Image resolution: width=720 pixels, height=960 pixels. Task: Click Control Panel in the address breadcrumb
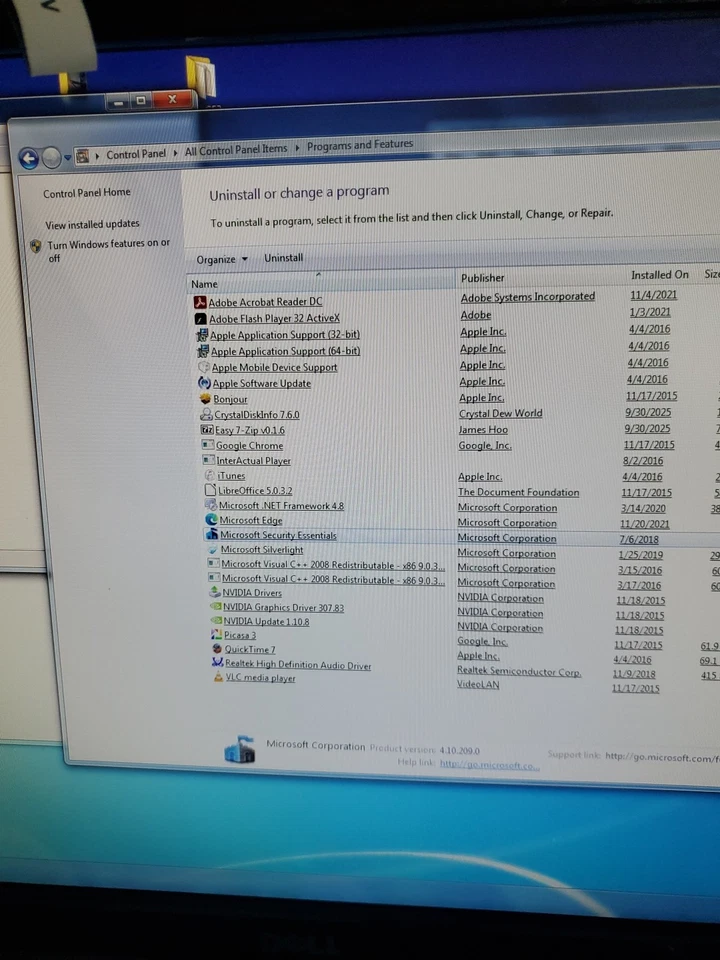coord(136,154)
